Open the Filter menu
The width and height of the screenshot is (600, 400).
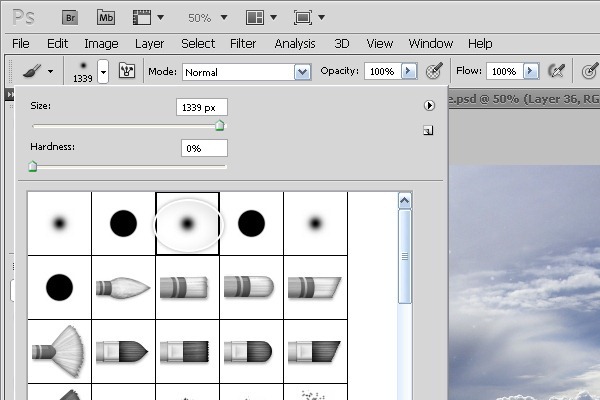tap(243, 44)
